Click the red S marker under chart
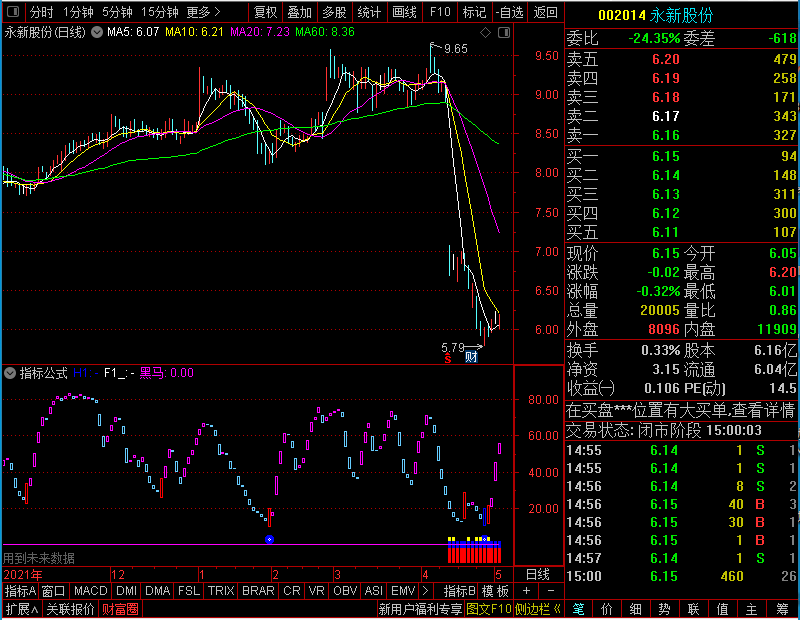 [x=448, y=356]
